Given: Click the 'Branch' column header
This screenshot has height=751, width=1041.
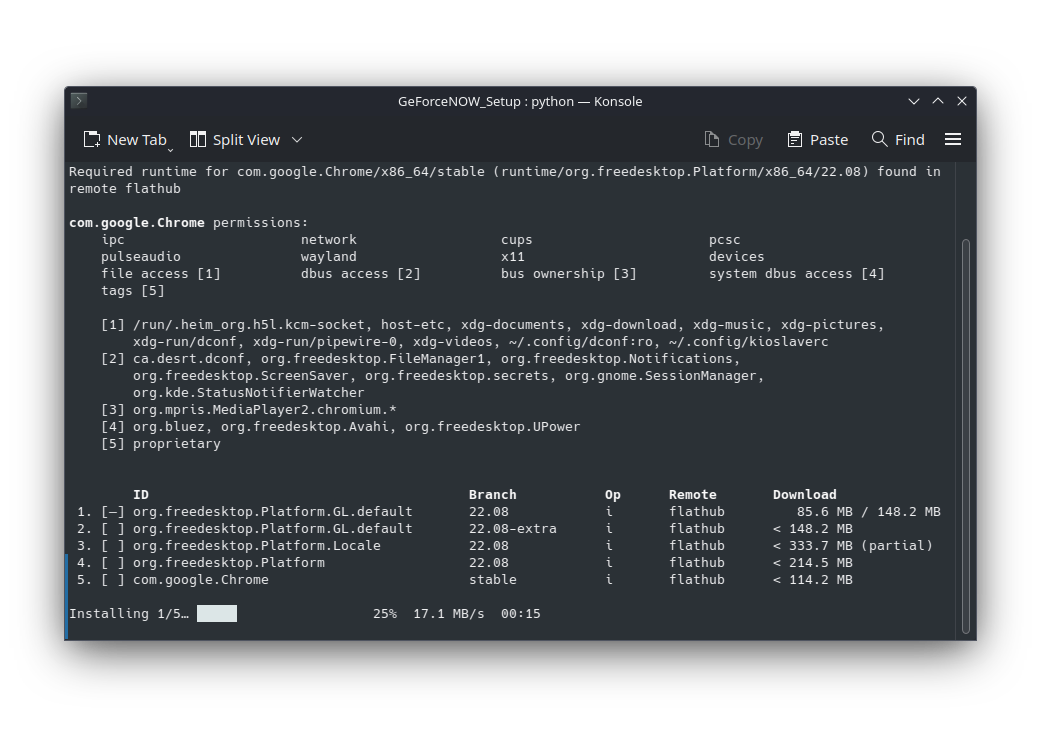Looking at the screenshot, I should [493, 494].
